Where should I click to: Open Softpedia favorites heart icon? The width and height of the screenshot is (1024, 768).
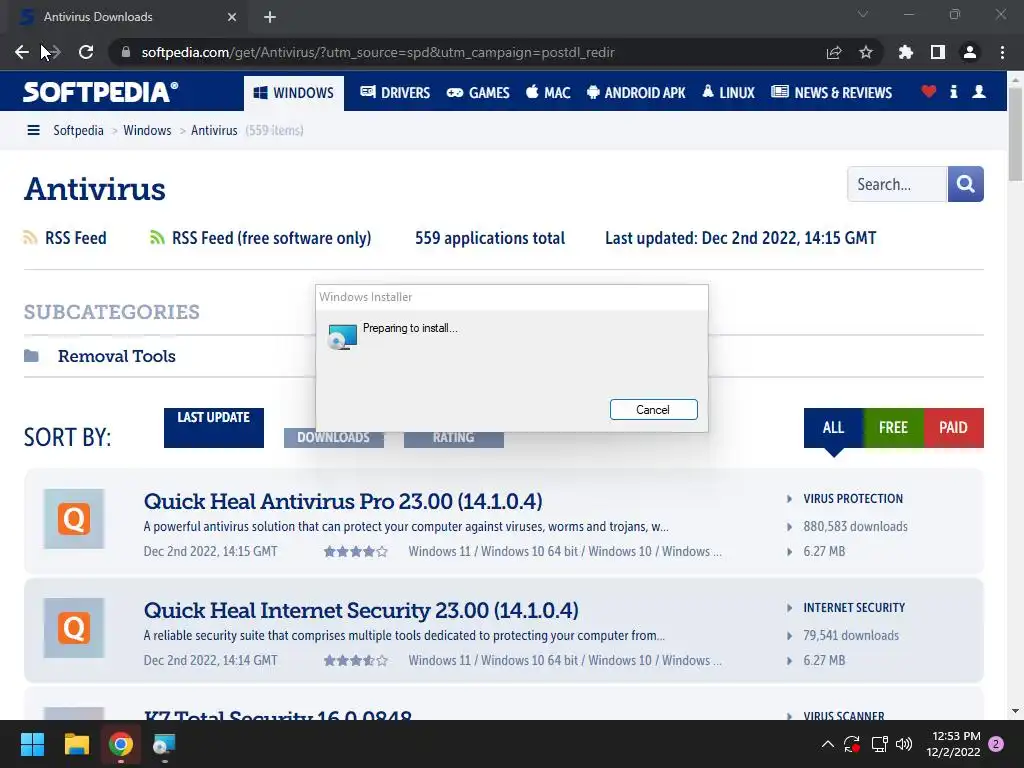pyautogui.click(x=929, y=91)
